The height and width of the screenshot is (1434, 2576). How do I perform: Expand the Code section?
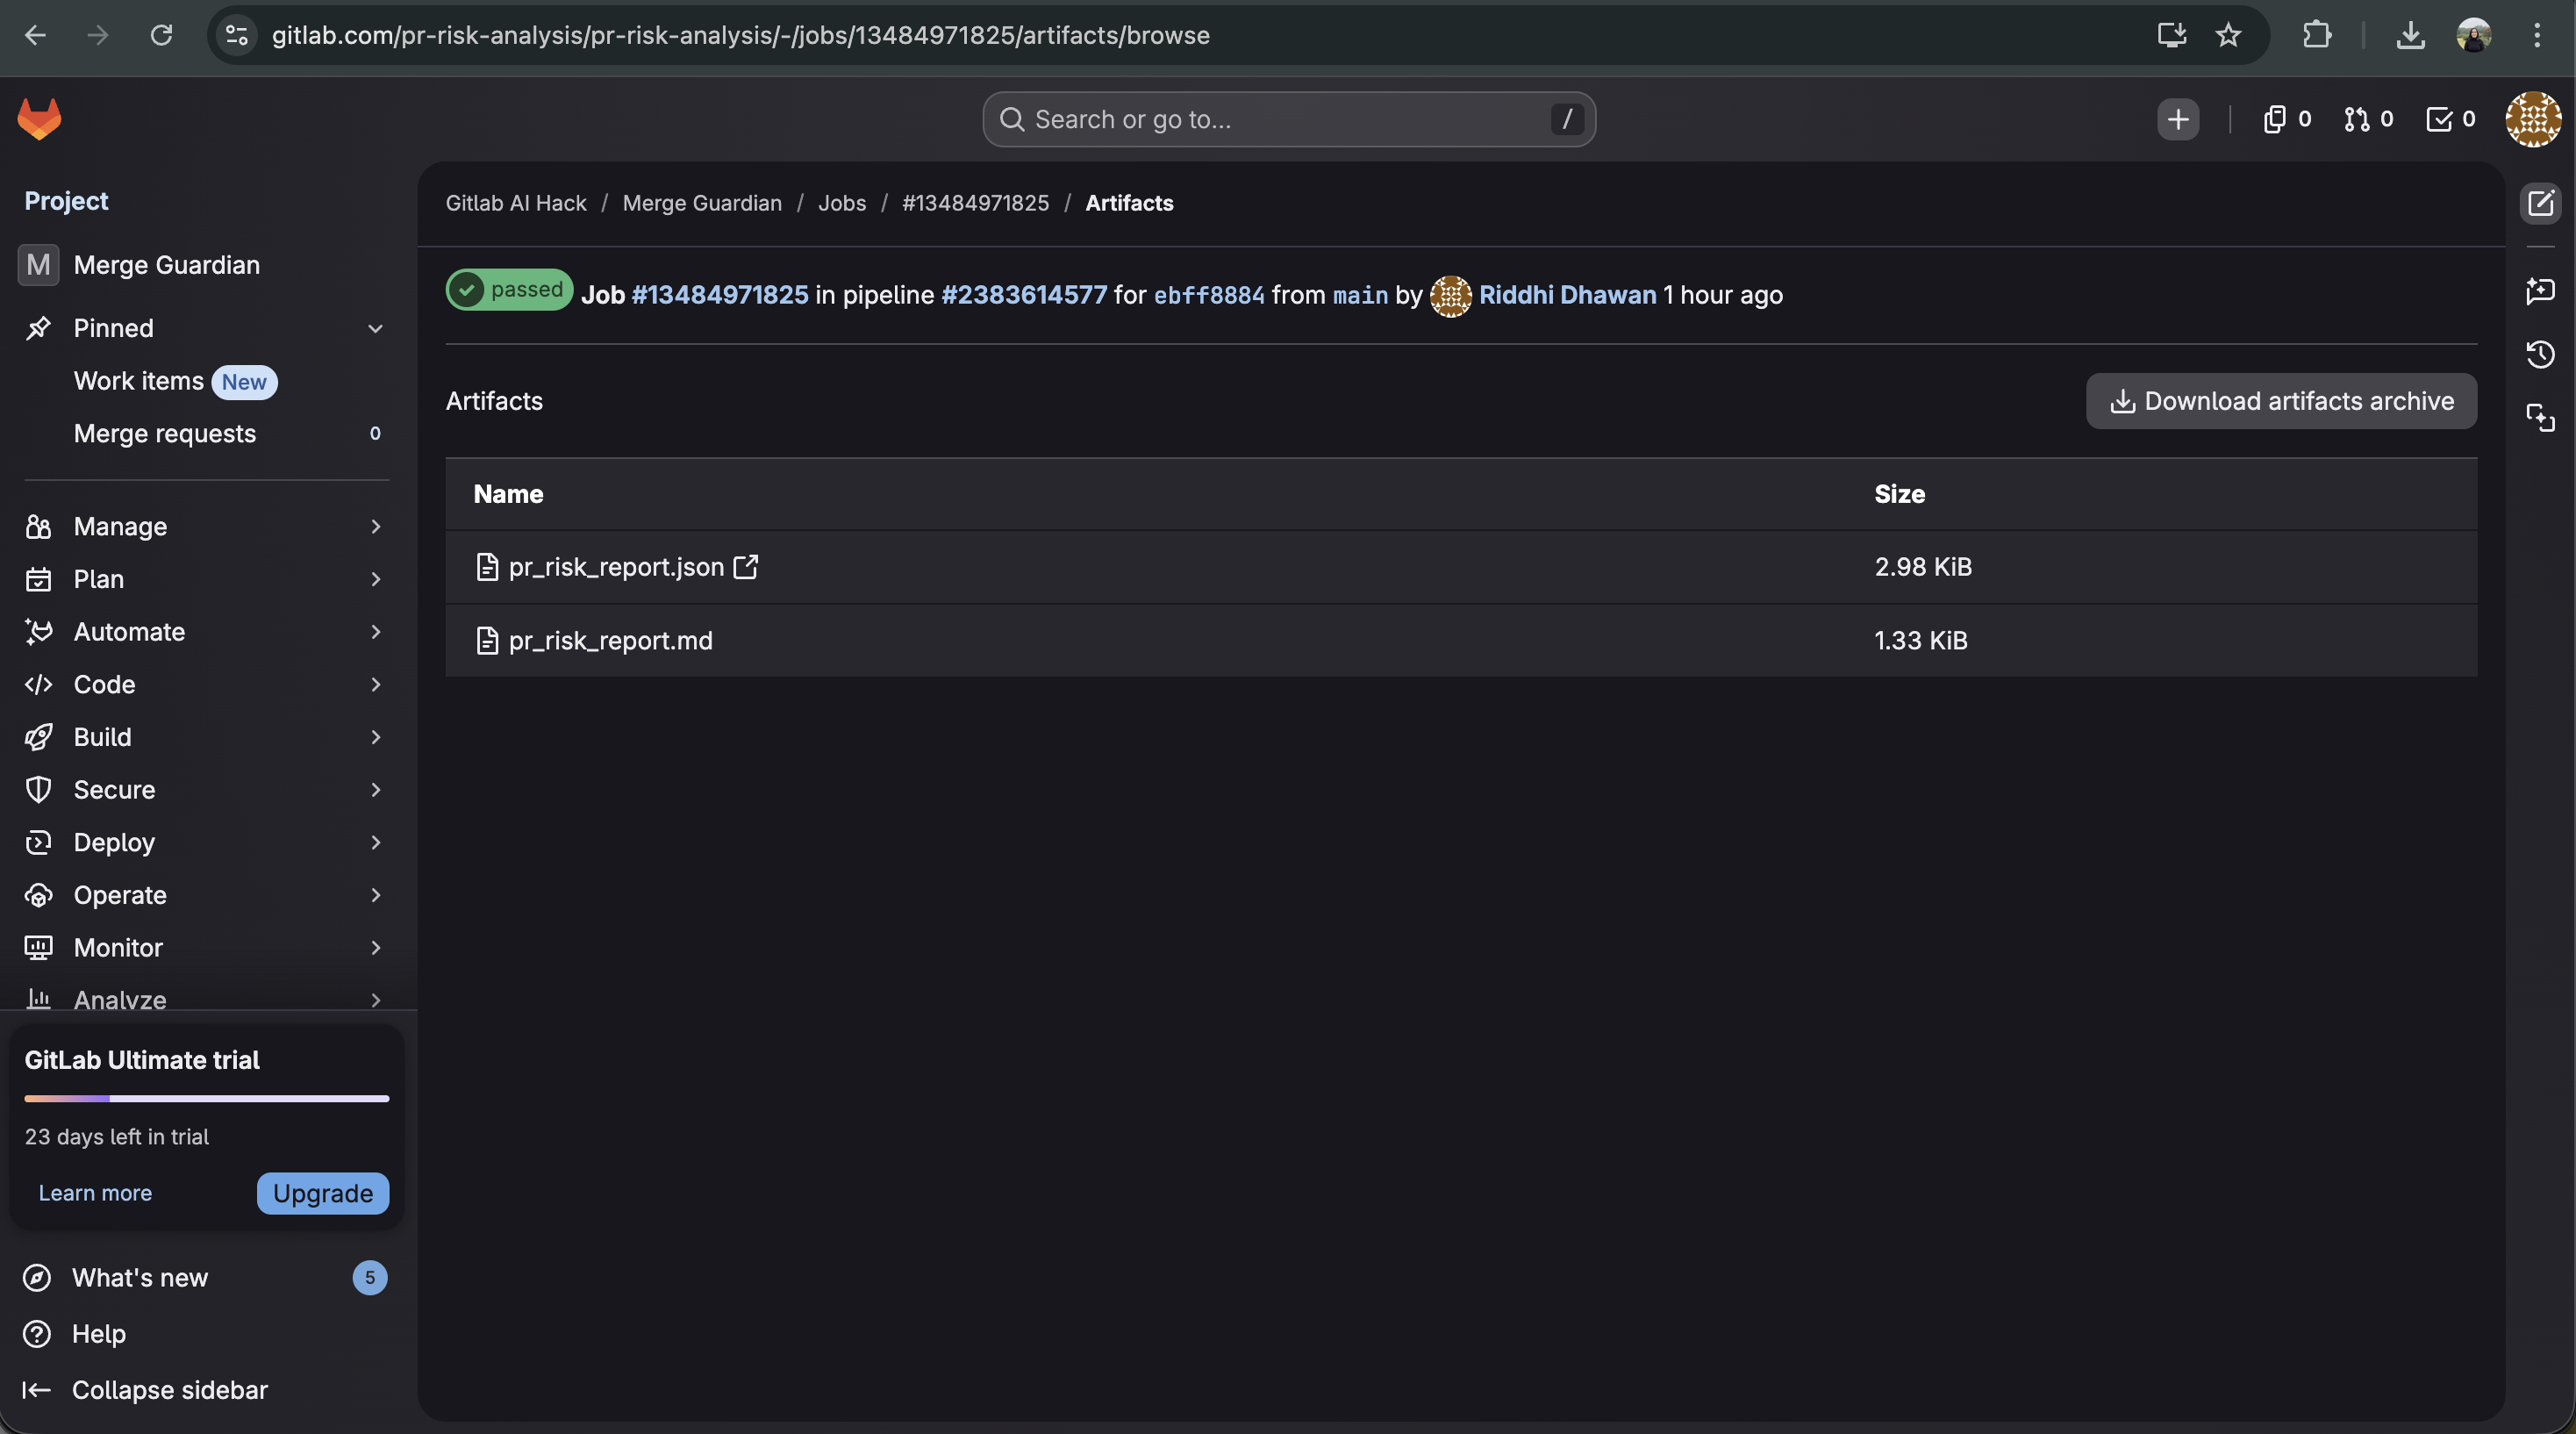104,684
